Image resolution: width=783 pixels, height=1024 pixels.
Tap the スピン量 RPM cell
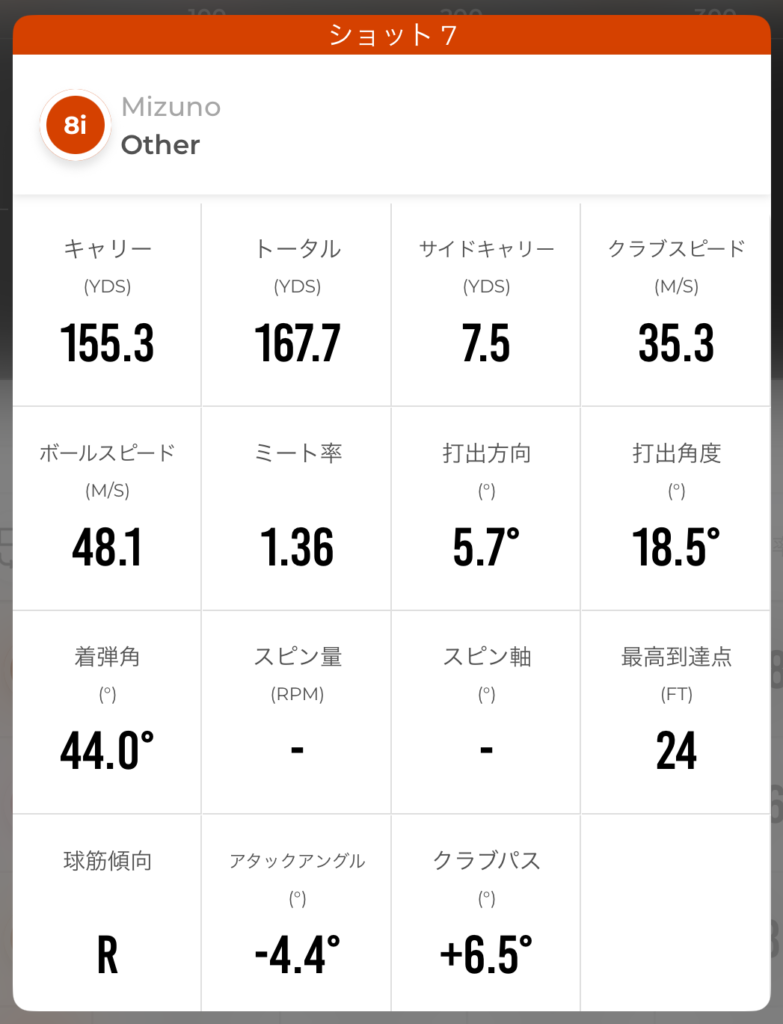[x=297, y=712]
